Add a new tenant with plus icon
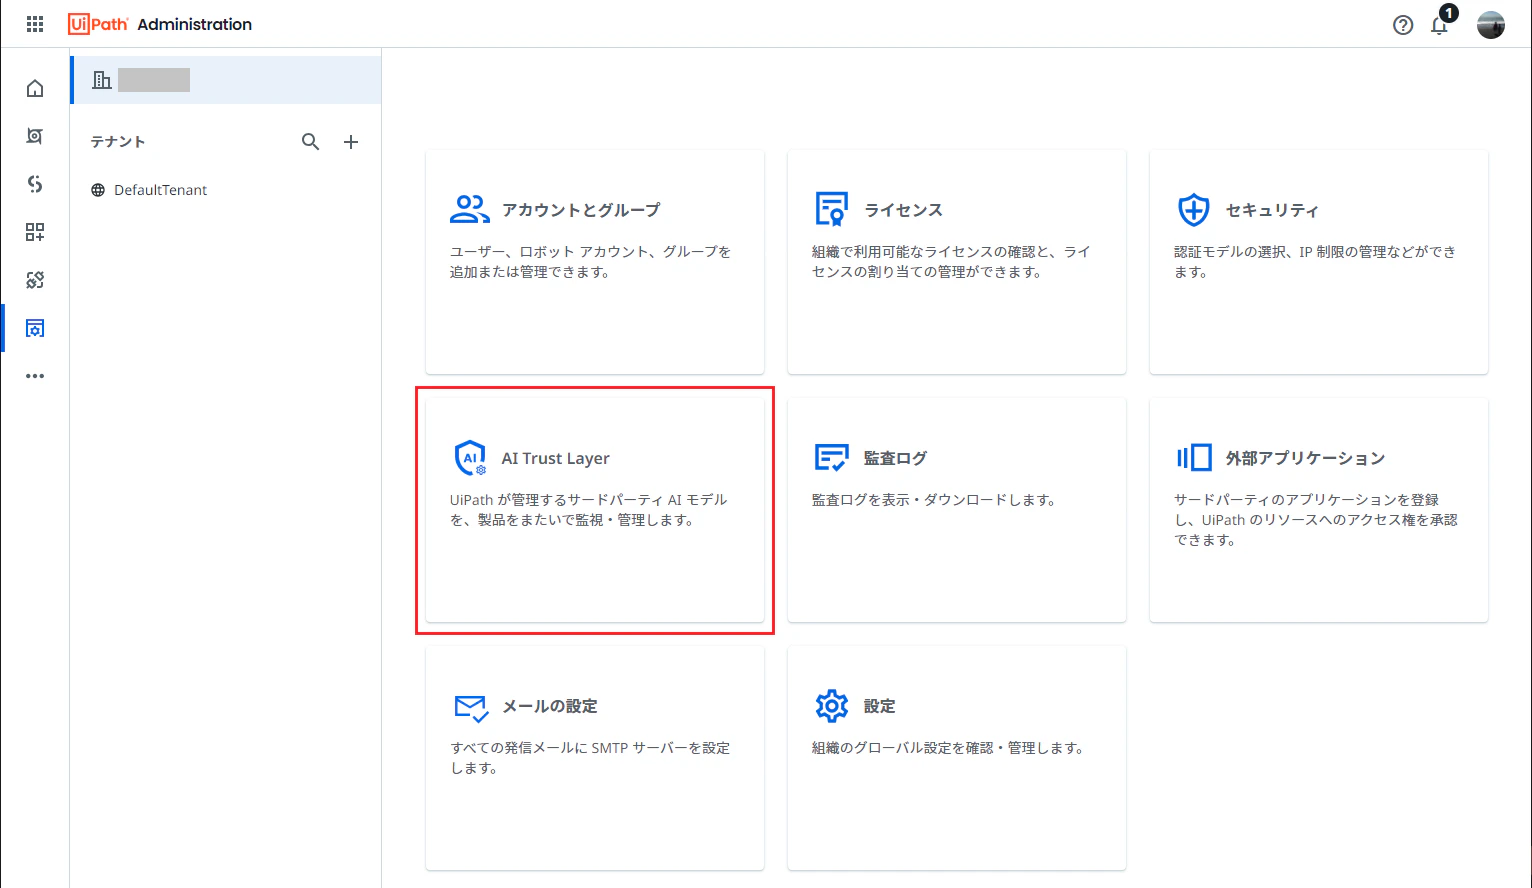The image size is (1532, 888). [351, 142]
